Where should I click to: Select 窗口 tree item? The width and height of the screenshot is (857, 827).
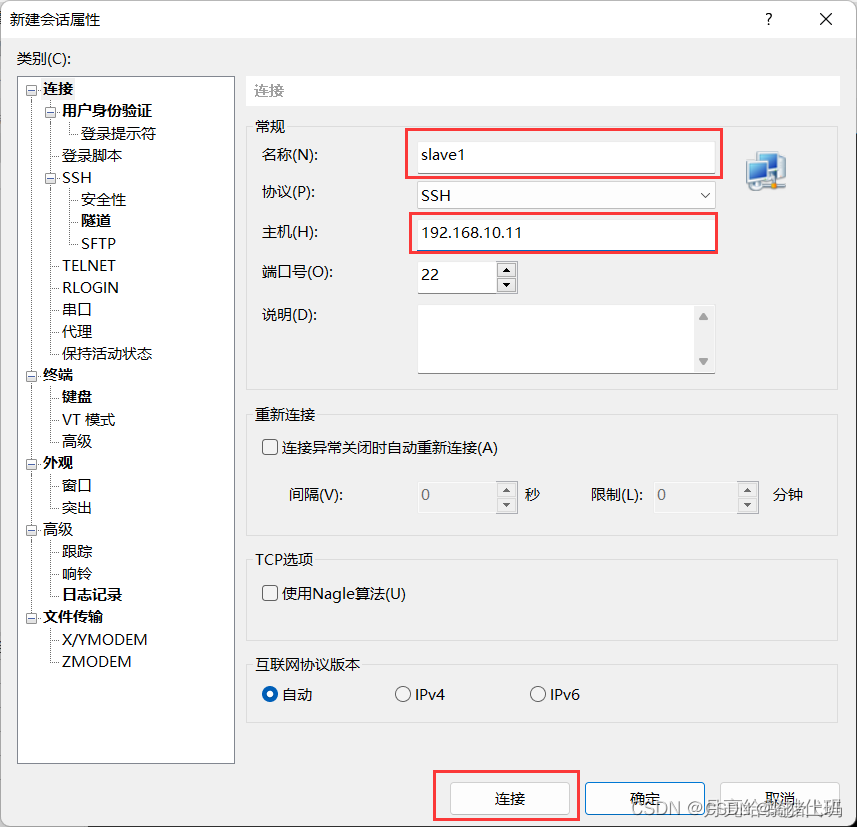pyautogui.click(x=77, y=485)
